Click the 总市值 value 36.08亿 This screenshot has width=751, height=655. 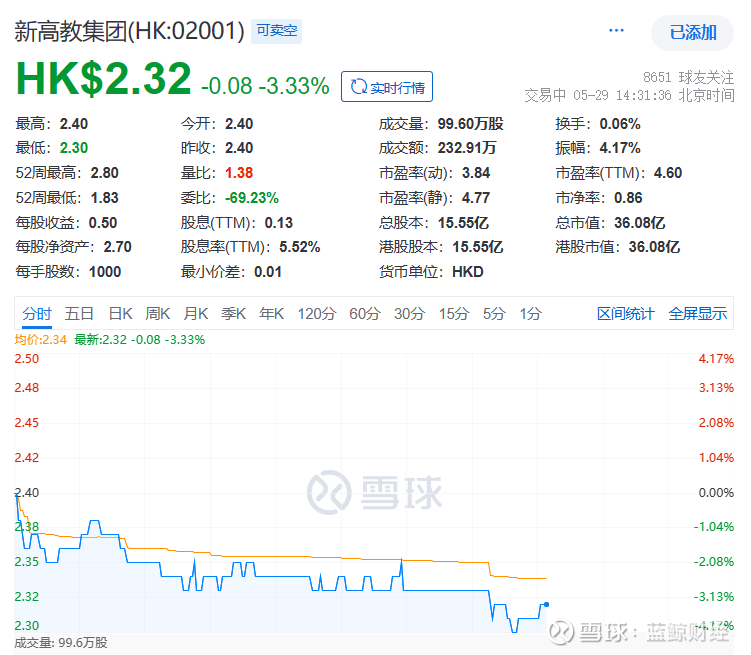click(x=639, y=223)
